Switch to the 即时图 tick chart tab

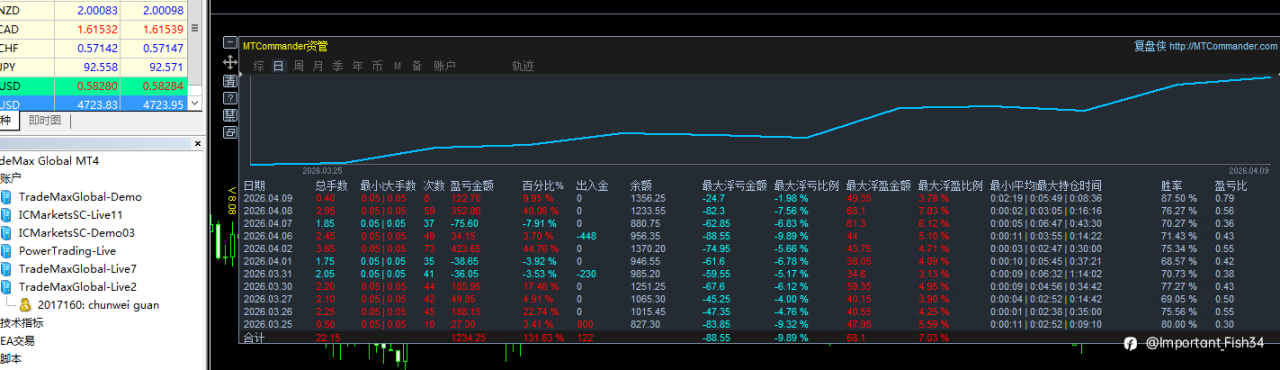[x=44, y=120]
